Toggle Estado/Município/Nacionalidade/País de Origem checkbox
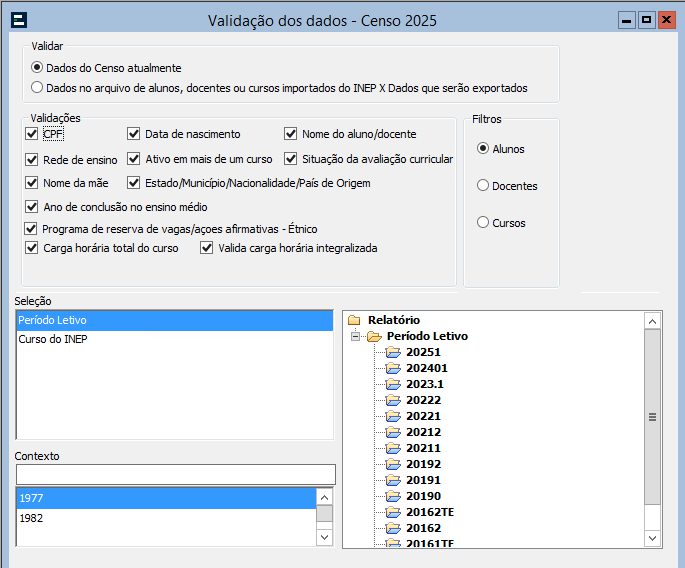The width and height of the screenshot is (685, 568). point(133,183)
